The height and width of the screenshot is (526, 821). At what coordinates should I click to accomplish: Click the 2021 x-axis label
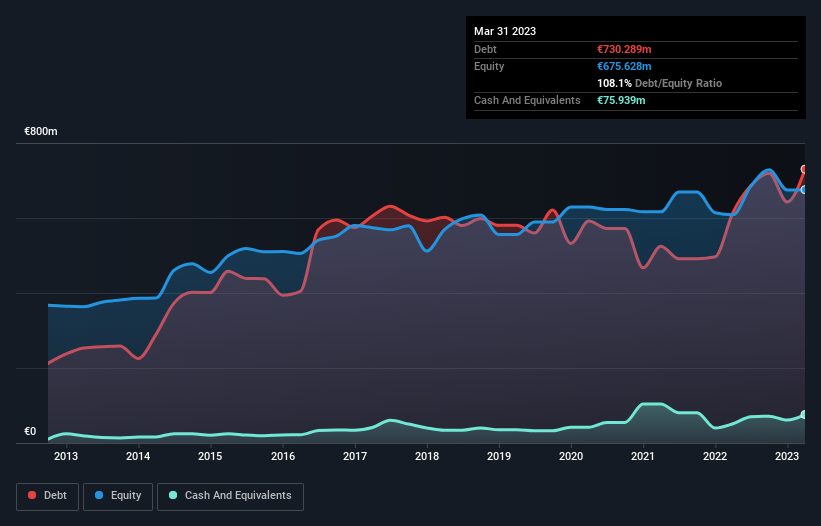[642, 456]
